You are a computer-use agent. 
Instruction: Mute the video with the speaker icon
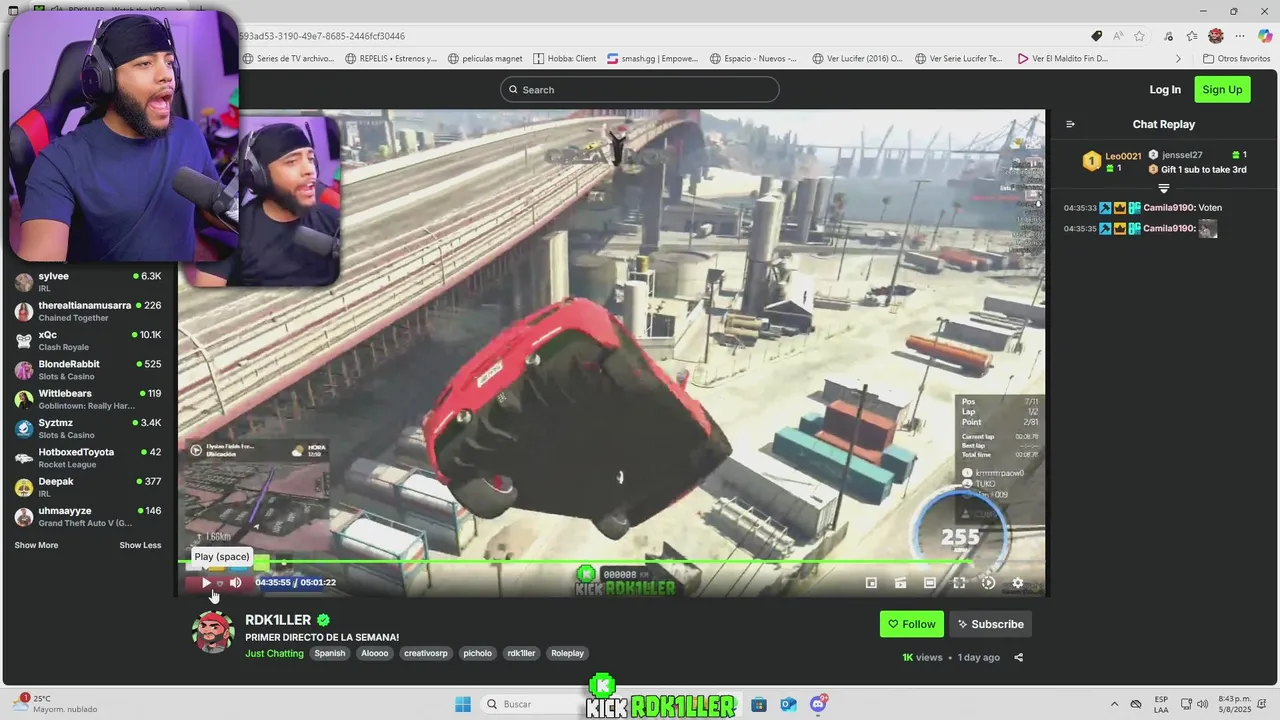236,583
